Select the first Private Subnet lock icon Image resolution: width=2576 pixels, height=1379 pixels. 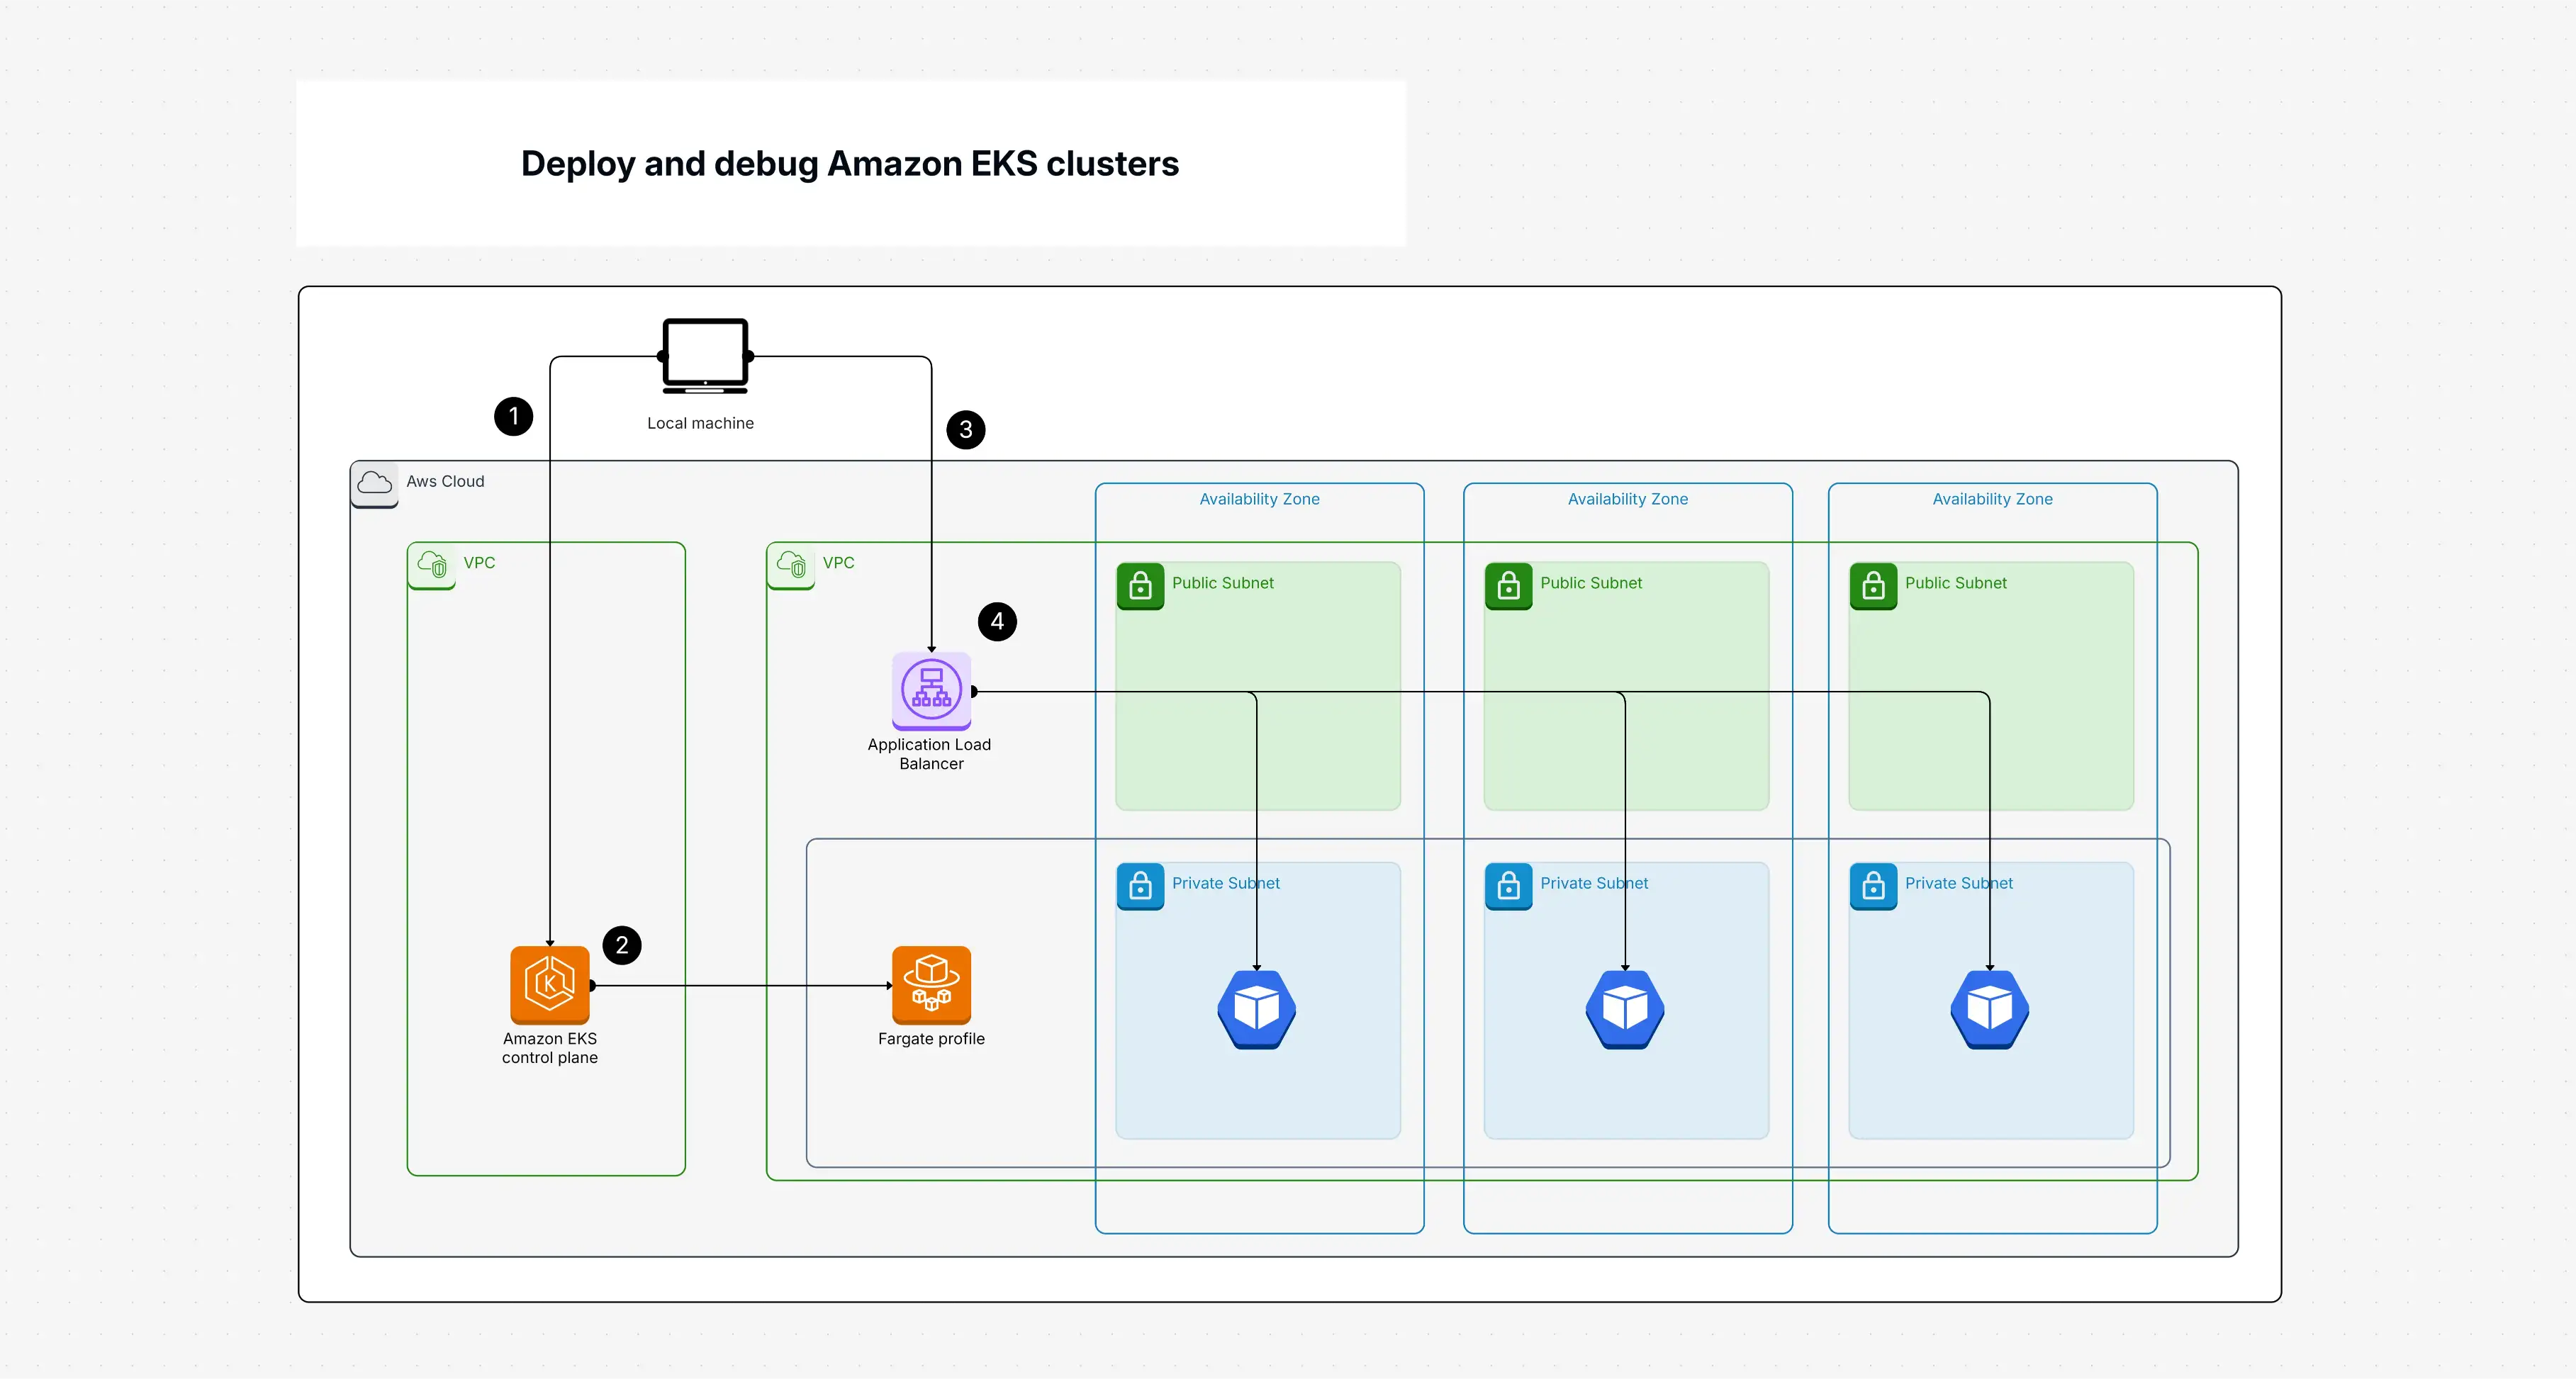pos(1140,886)
